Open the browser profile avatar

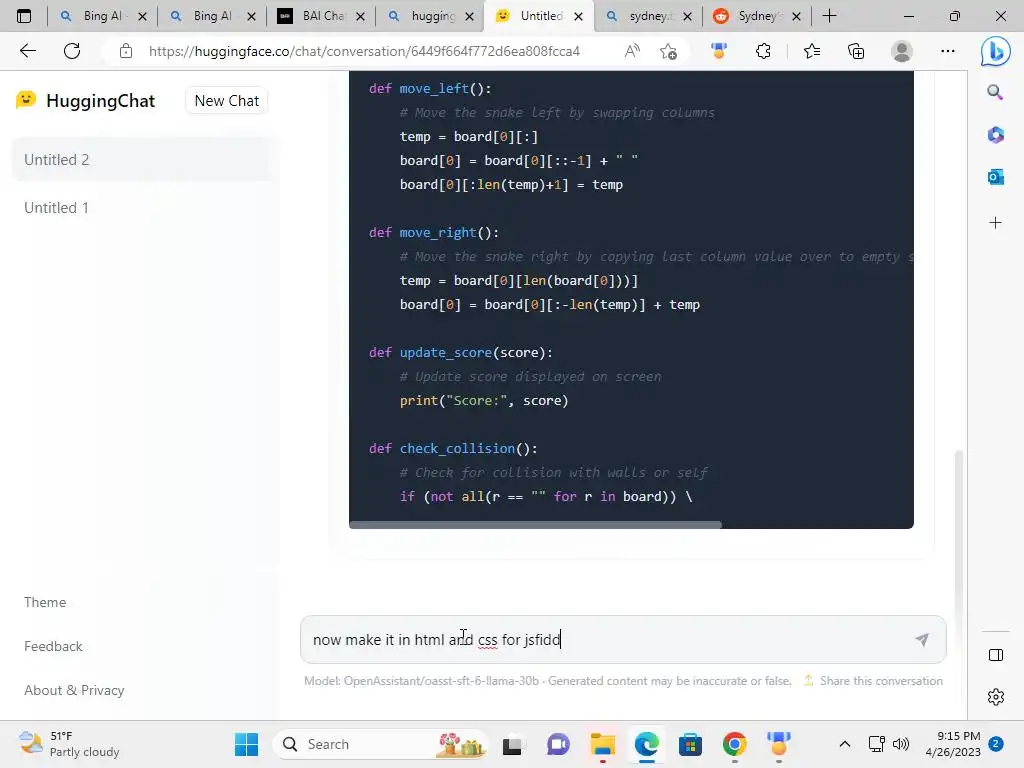902,51
